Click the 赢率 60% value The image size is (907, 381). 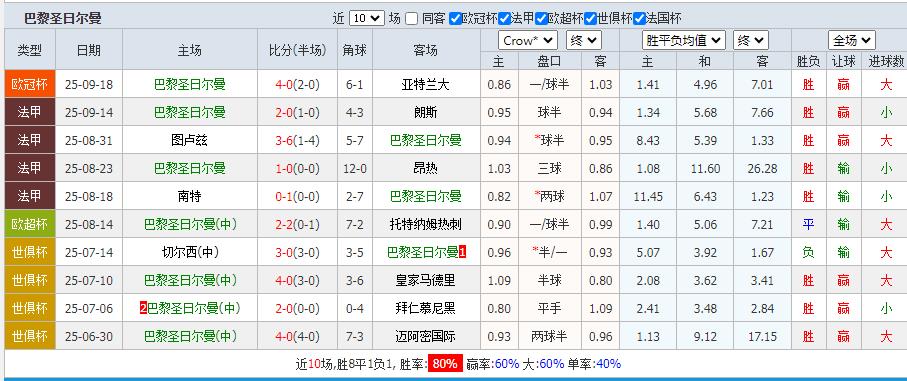pyautogui.click(x=507, y=364)
